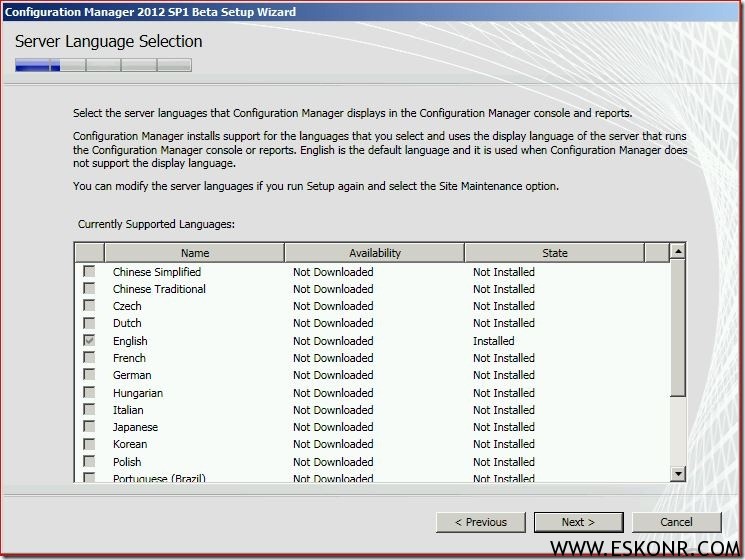The height and width of the screenshot is (560, 745).
Task: Click Not Downloaded availability for Dutch row
Action: click(333, 323)
